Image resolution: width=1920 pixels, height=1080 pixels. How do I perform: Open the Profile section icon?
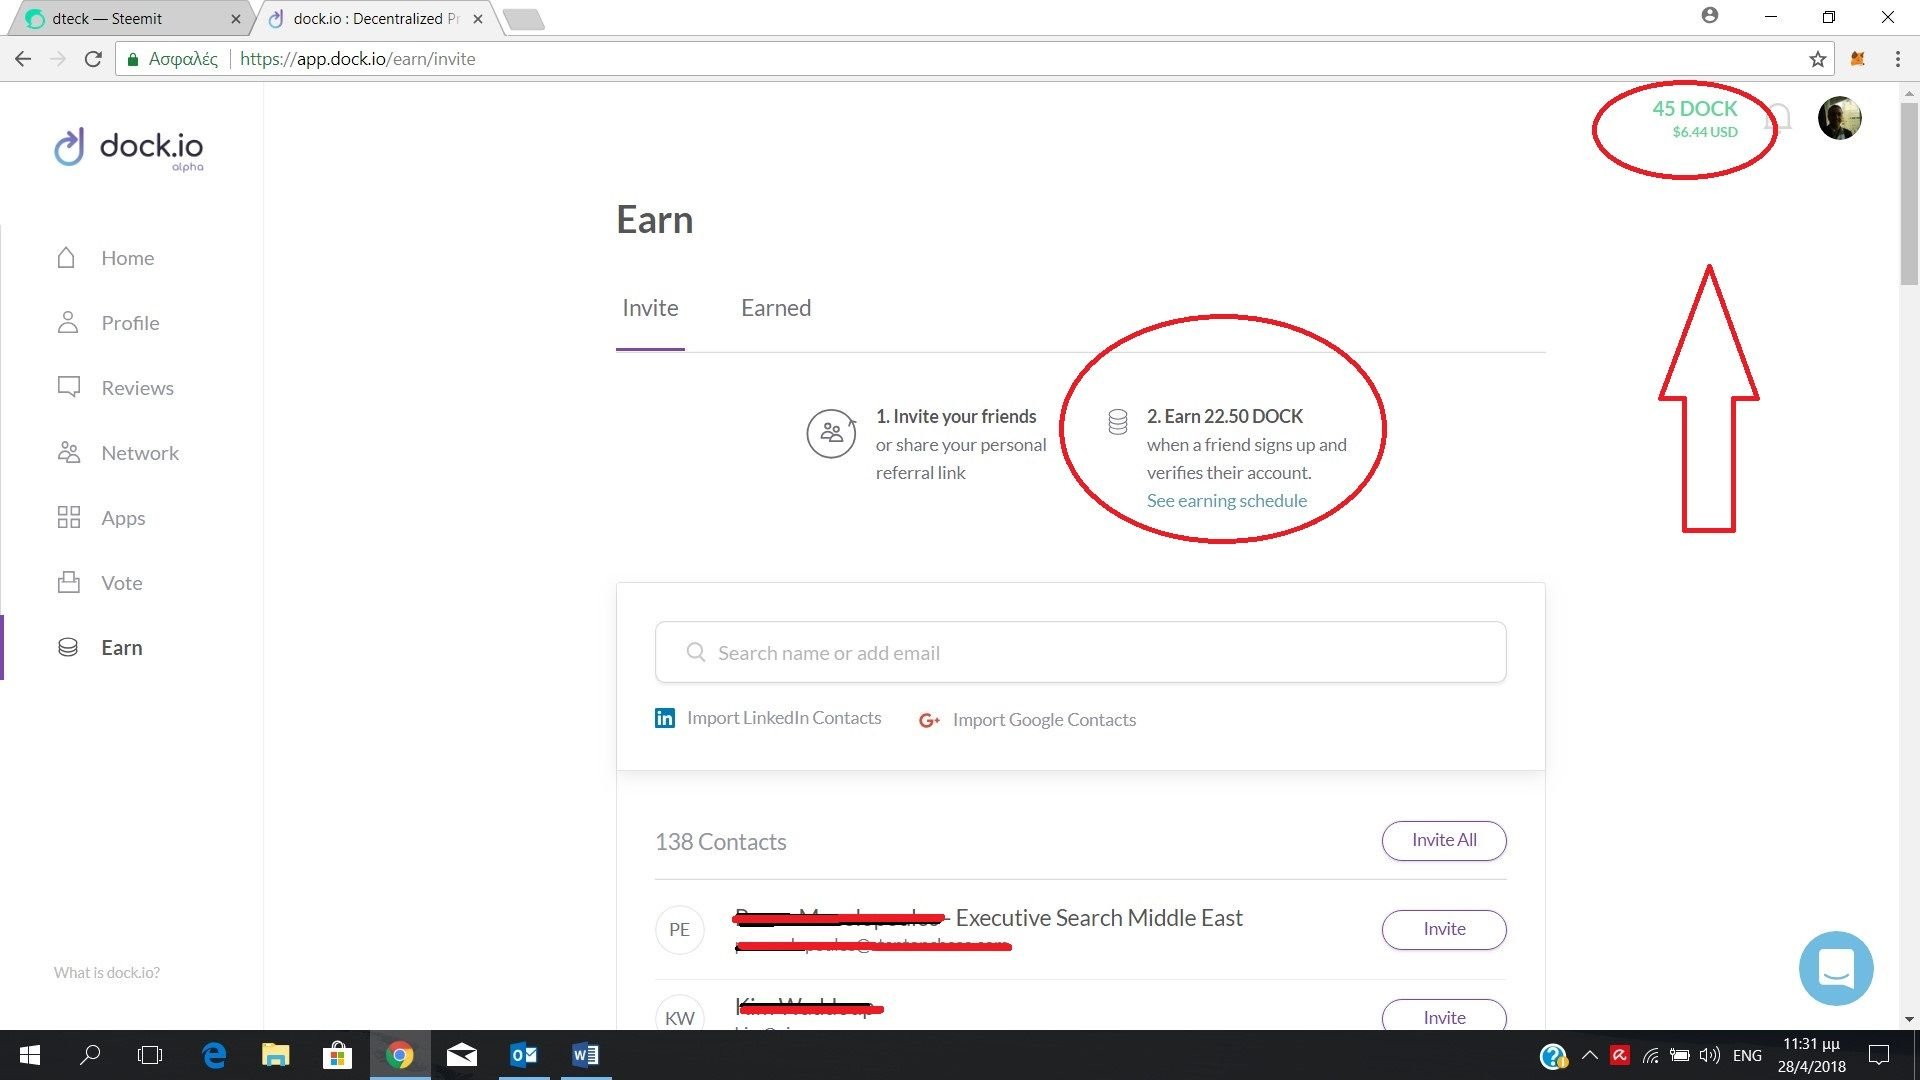(x=68, y=323)
